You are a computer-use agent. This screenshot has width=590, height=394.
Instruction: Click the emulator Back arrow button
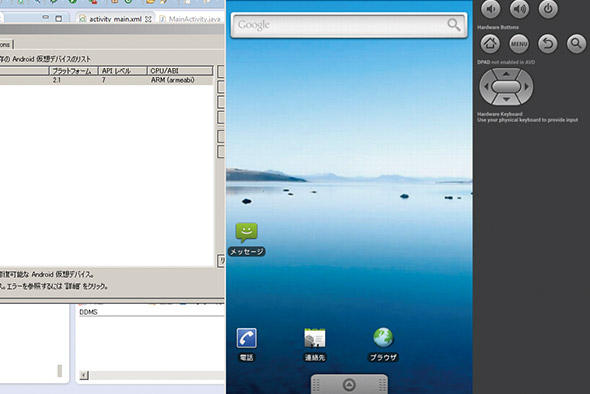pos(547,44)
